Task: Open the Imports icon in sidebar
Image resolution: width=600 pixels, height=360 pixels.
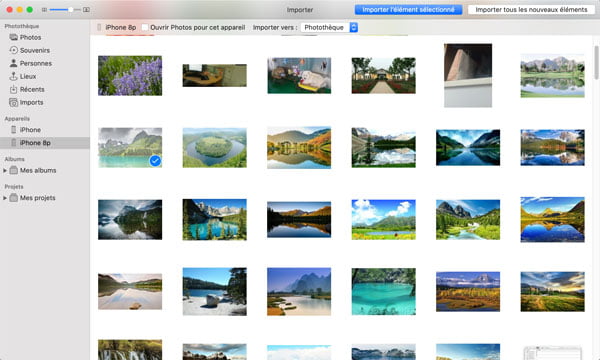Action: click(13, 102)
